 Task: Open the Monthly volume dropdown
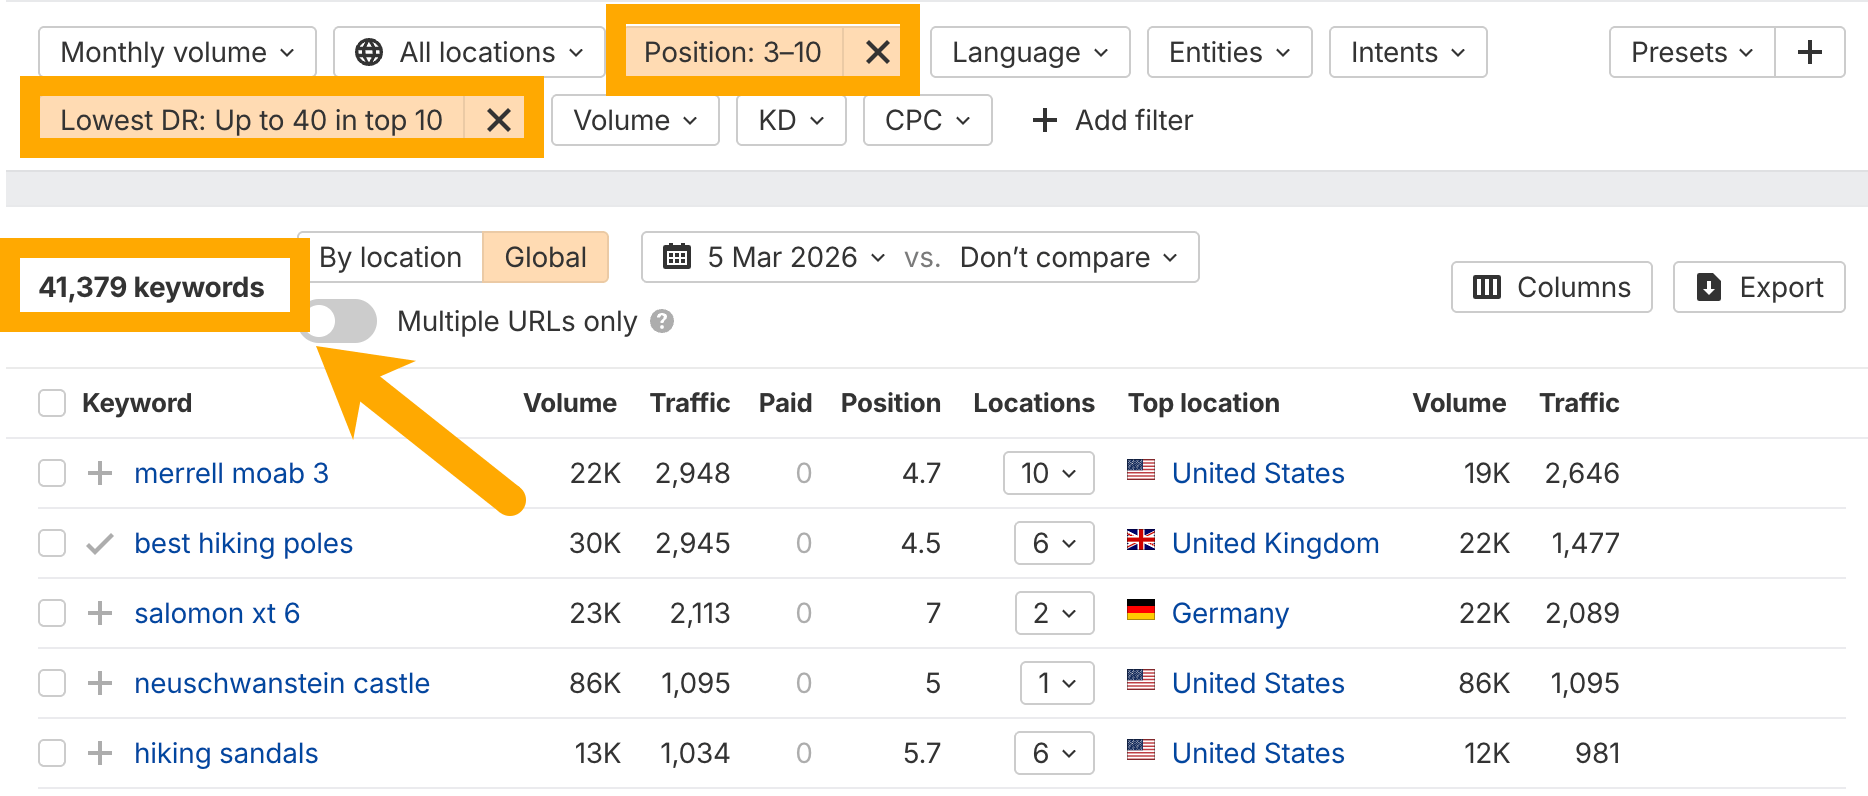(x=177, y=52)
